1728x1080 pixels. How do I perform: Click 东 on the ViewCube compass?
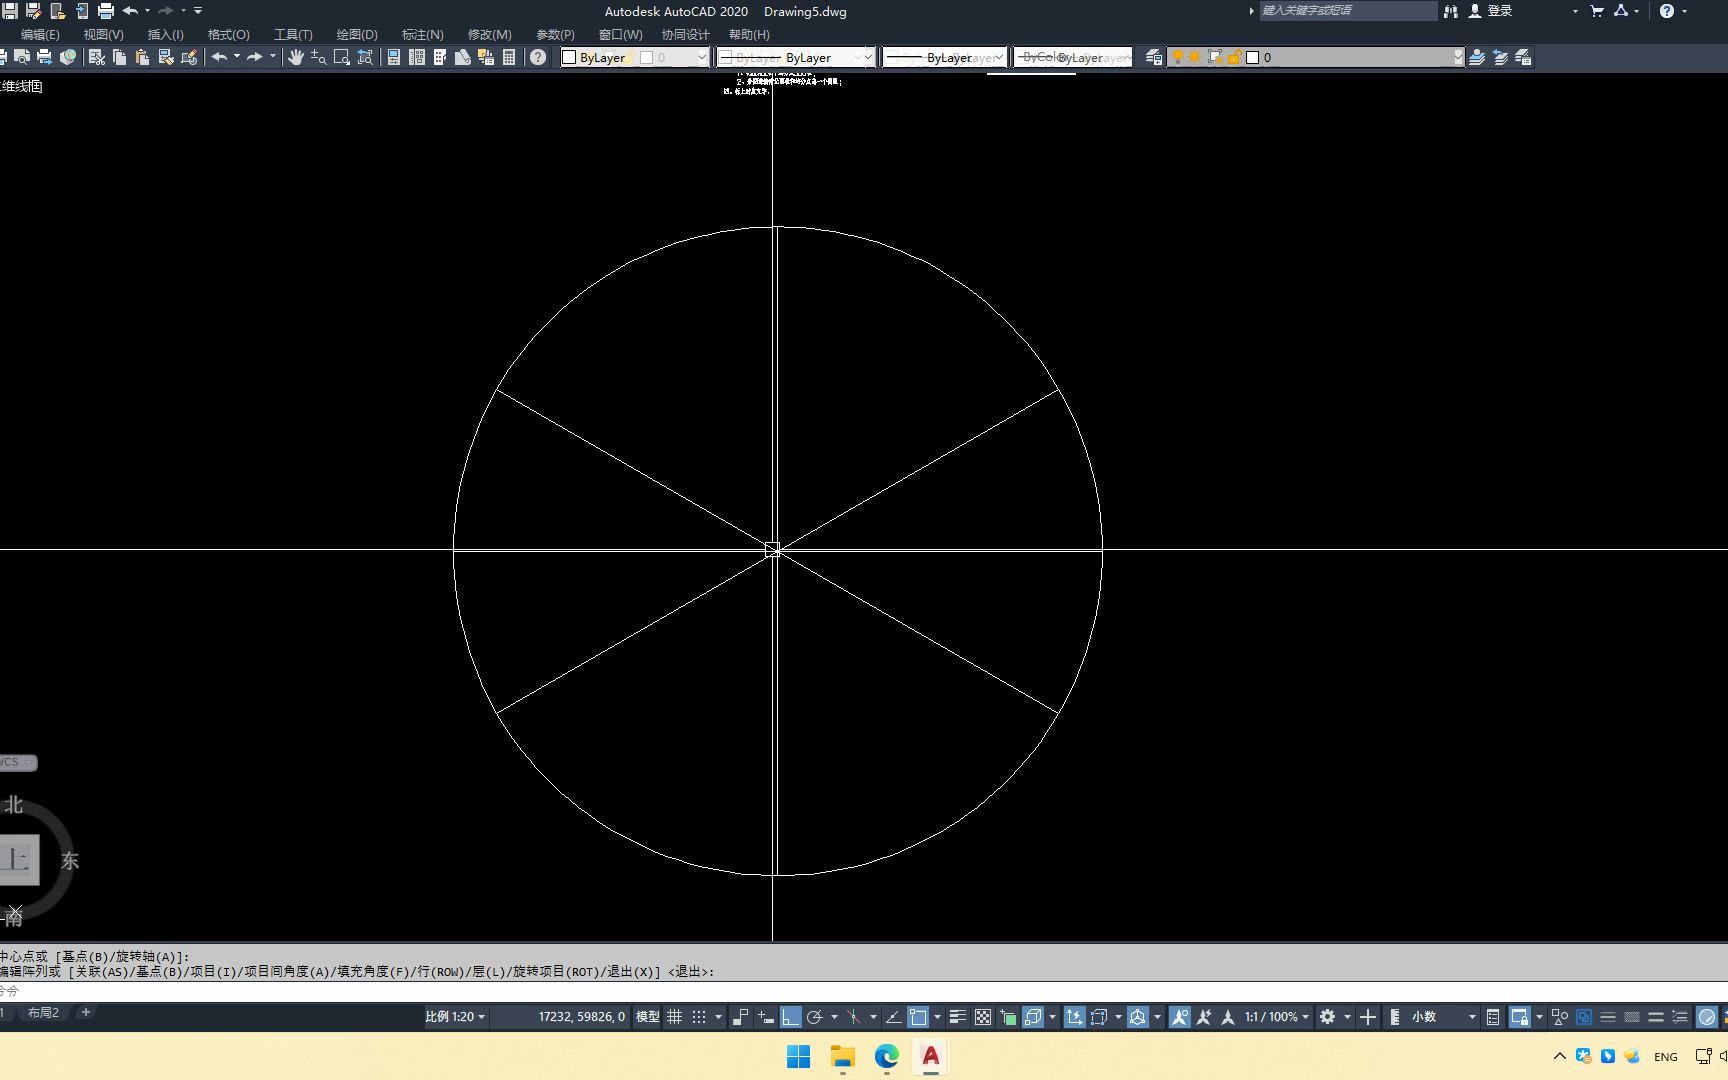tap(69, 861)
